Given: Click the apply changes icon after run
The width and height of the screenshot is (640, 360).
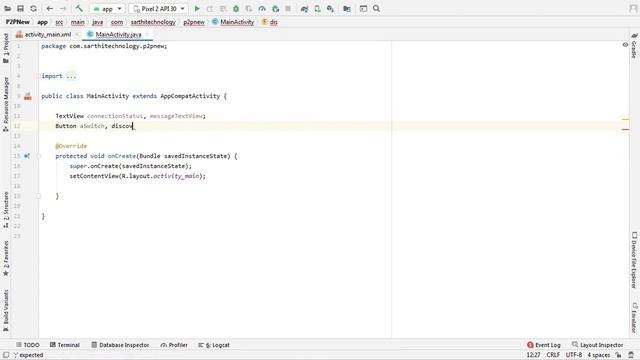Looking at the screenshot, I should pyautogui.click(x=210, y=9).
